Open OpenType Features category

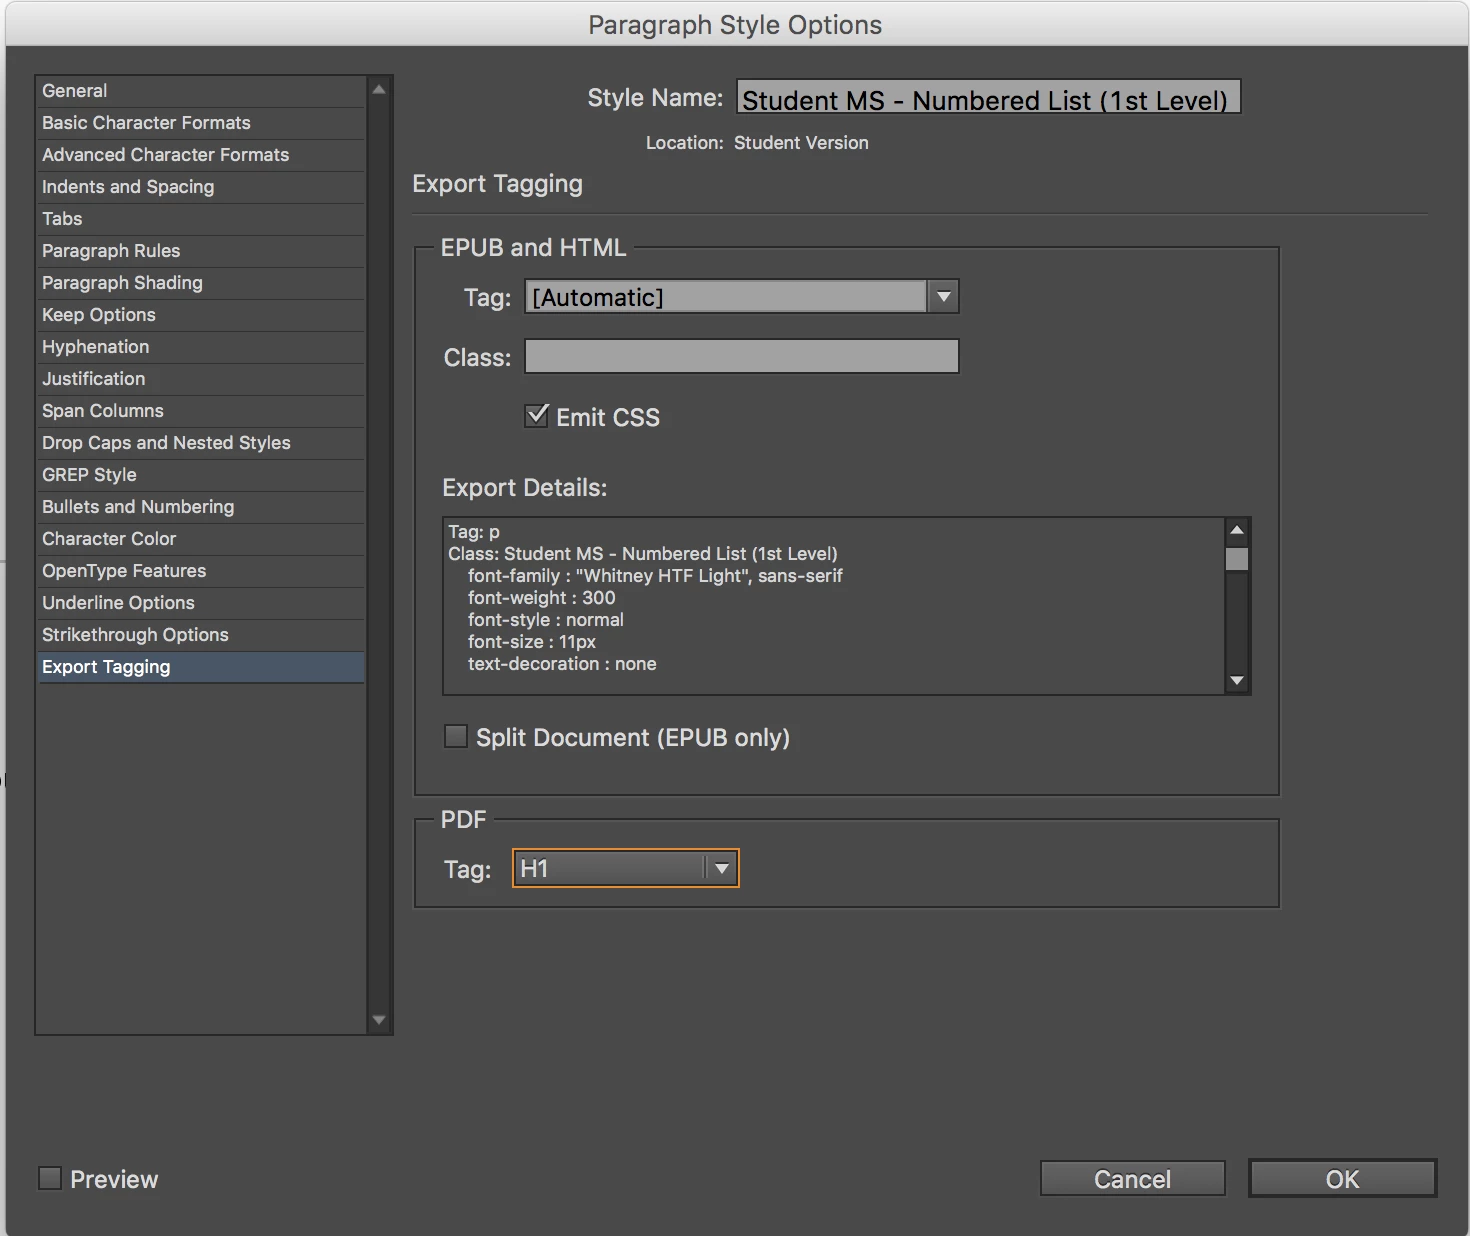[201, 571]
